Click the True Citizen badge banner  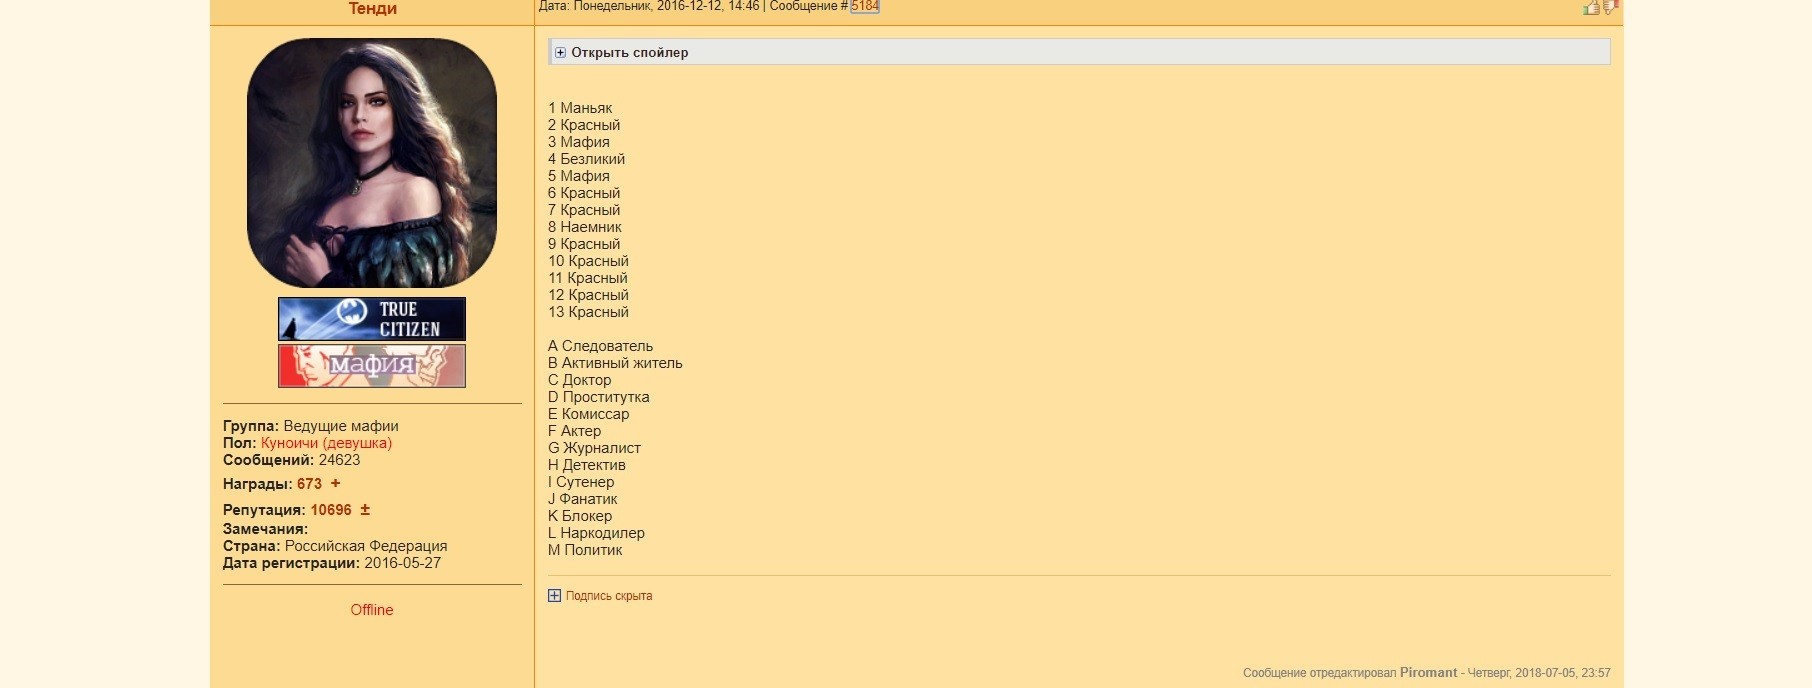(x=372, y=319)
